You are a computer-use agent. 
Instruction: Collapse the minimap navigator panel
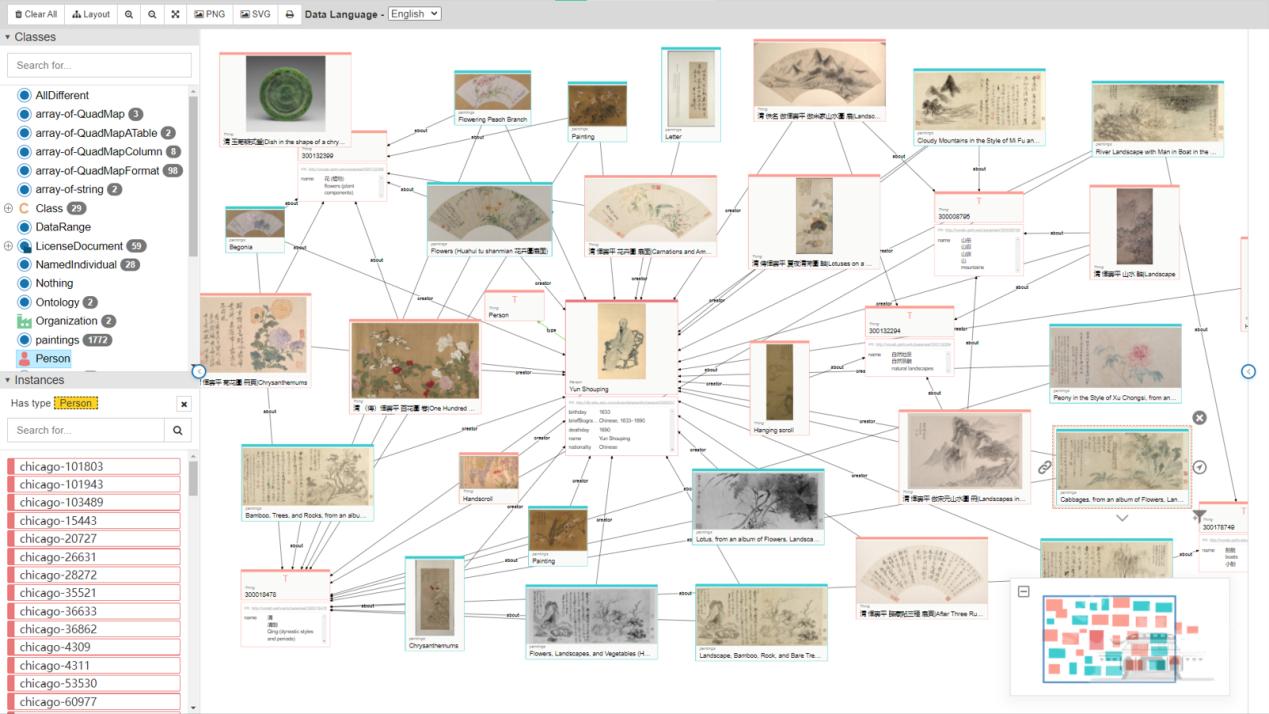(1023, 591)
